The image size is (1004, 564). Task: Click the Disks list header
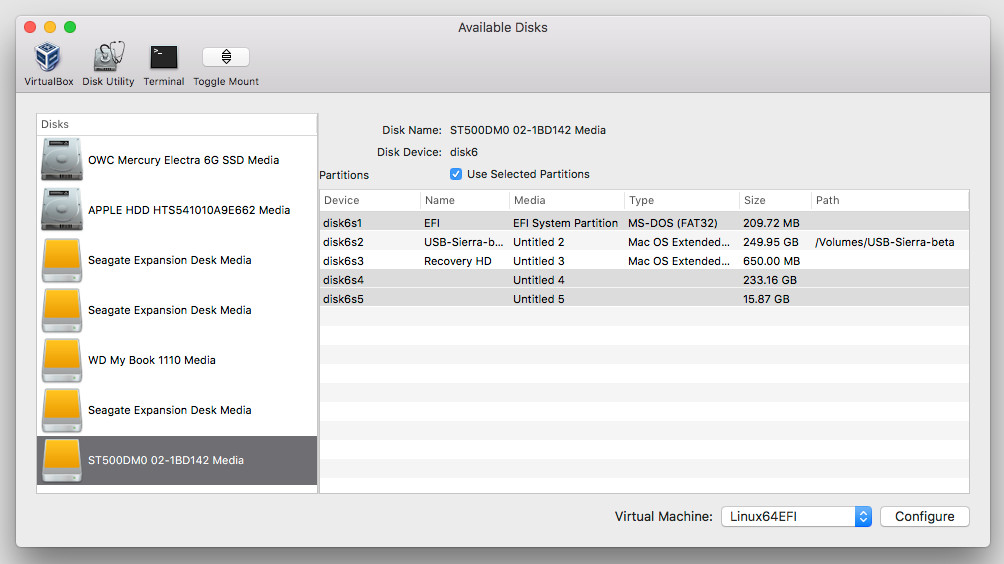click(x=177, y=124)
